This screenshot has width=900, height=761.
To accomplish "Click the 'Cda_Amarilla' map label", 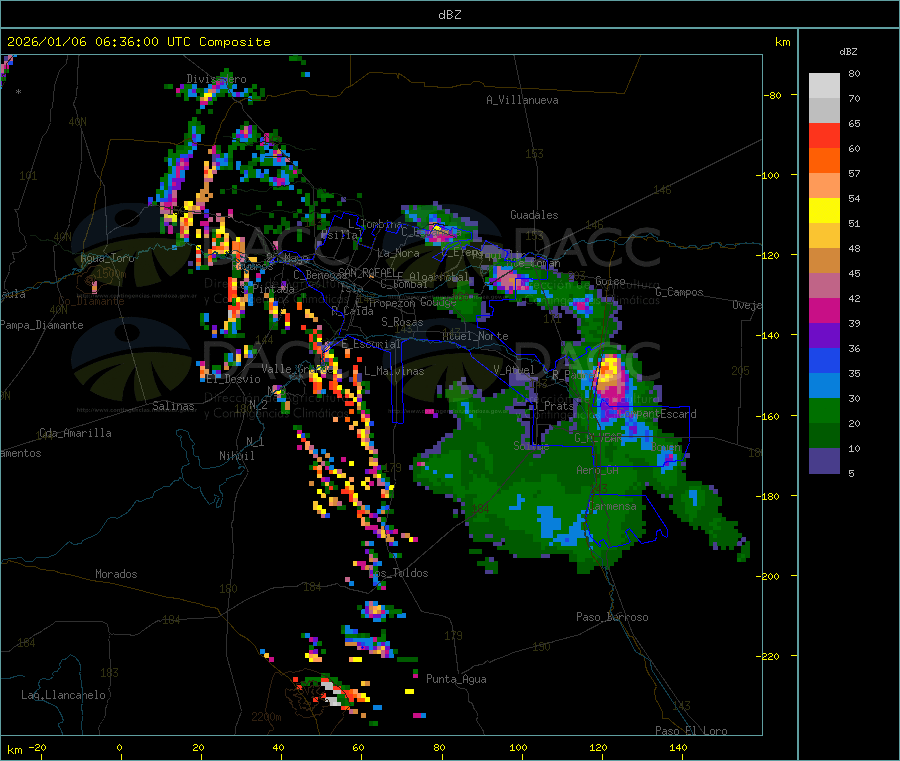I will pos(75,433).
